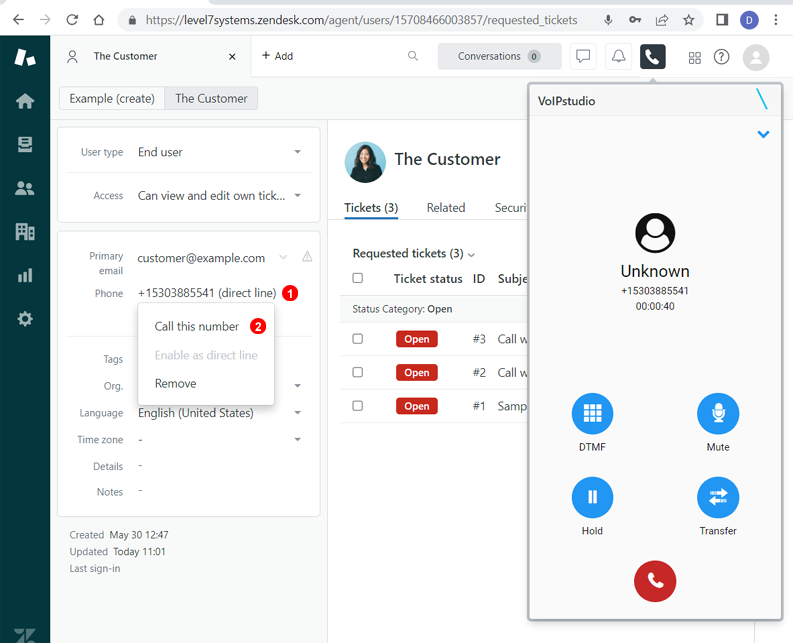Click the + Add tab button
Viewport: 793px width, 643px height.
pyautogui.click(x=277, y=56)
